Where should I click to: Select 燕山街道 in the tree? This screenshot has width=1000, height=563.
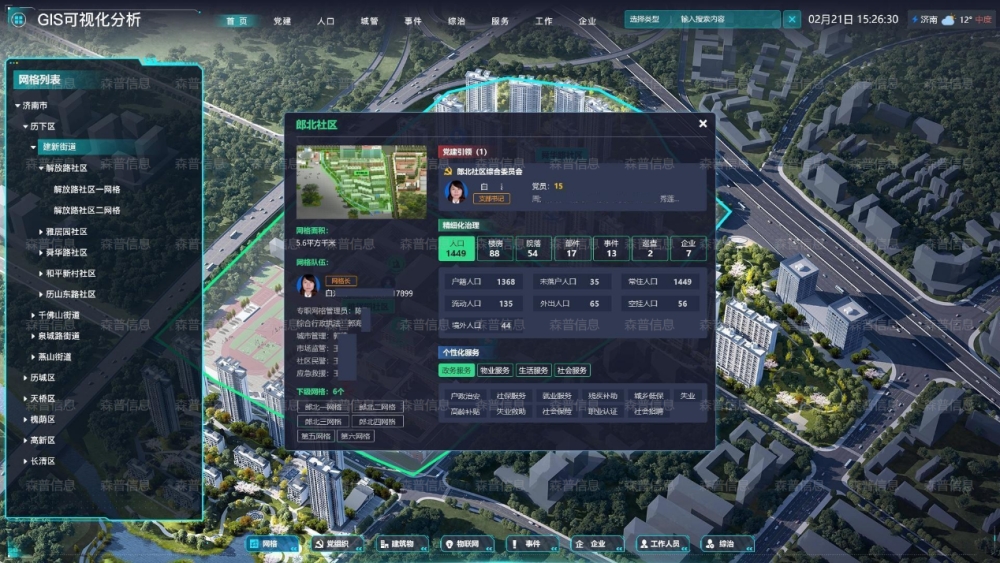pyautogui.click(x=55, y=357)
